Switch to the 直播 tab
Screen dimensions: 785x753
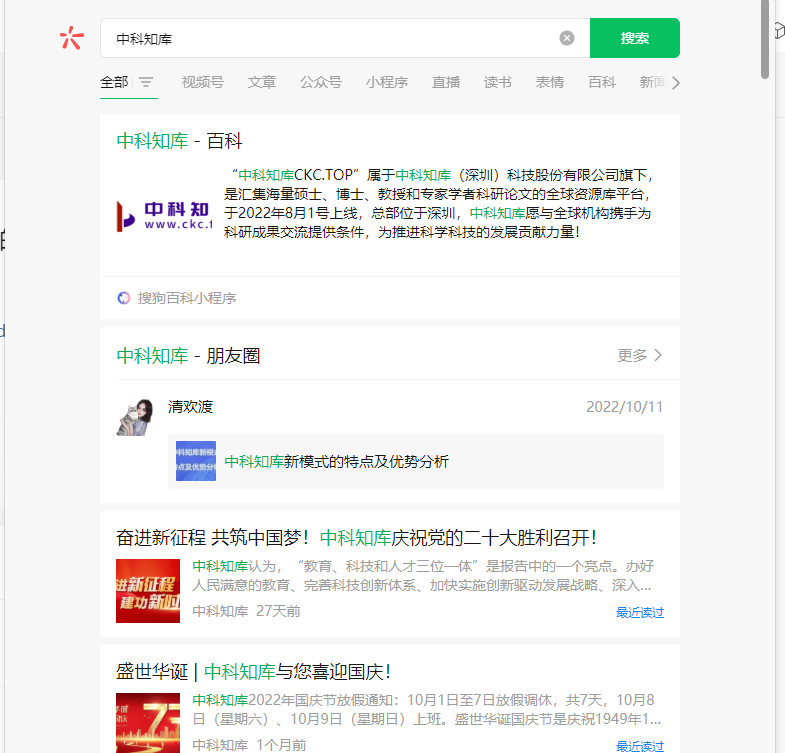[x=446, y=82]
